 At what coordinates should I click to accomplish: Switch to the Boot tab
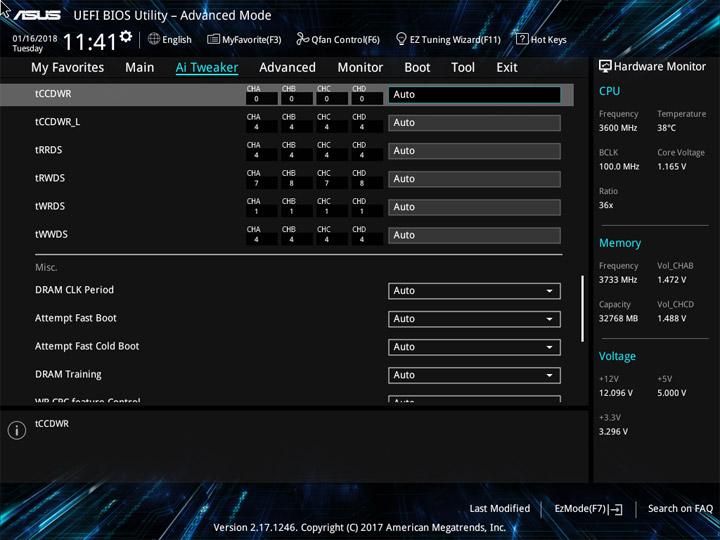(x=417, y=68)
